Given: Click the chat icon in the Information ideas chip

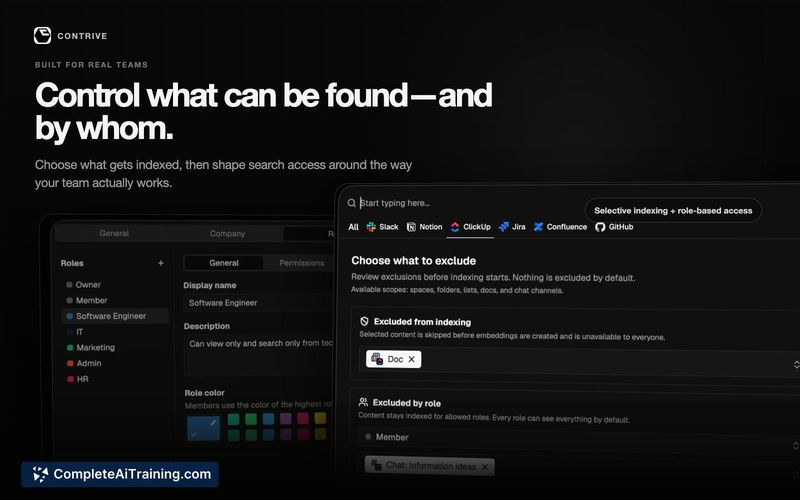Looking at the screenshot, I should click(376, 465).
